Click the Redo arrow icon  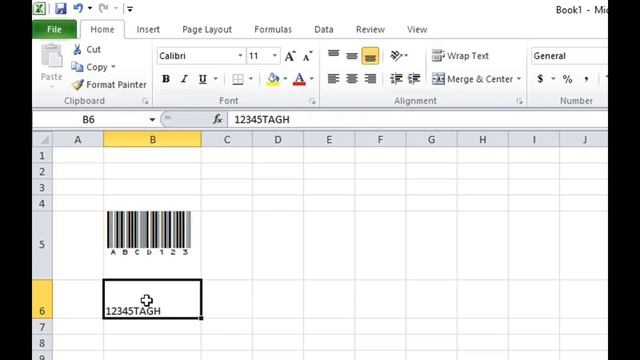click(x=103, y=8)
